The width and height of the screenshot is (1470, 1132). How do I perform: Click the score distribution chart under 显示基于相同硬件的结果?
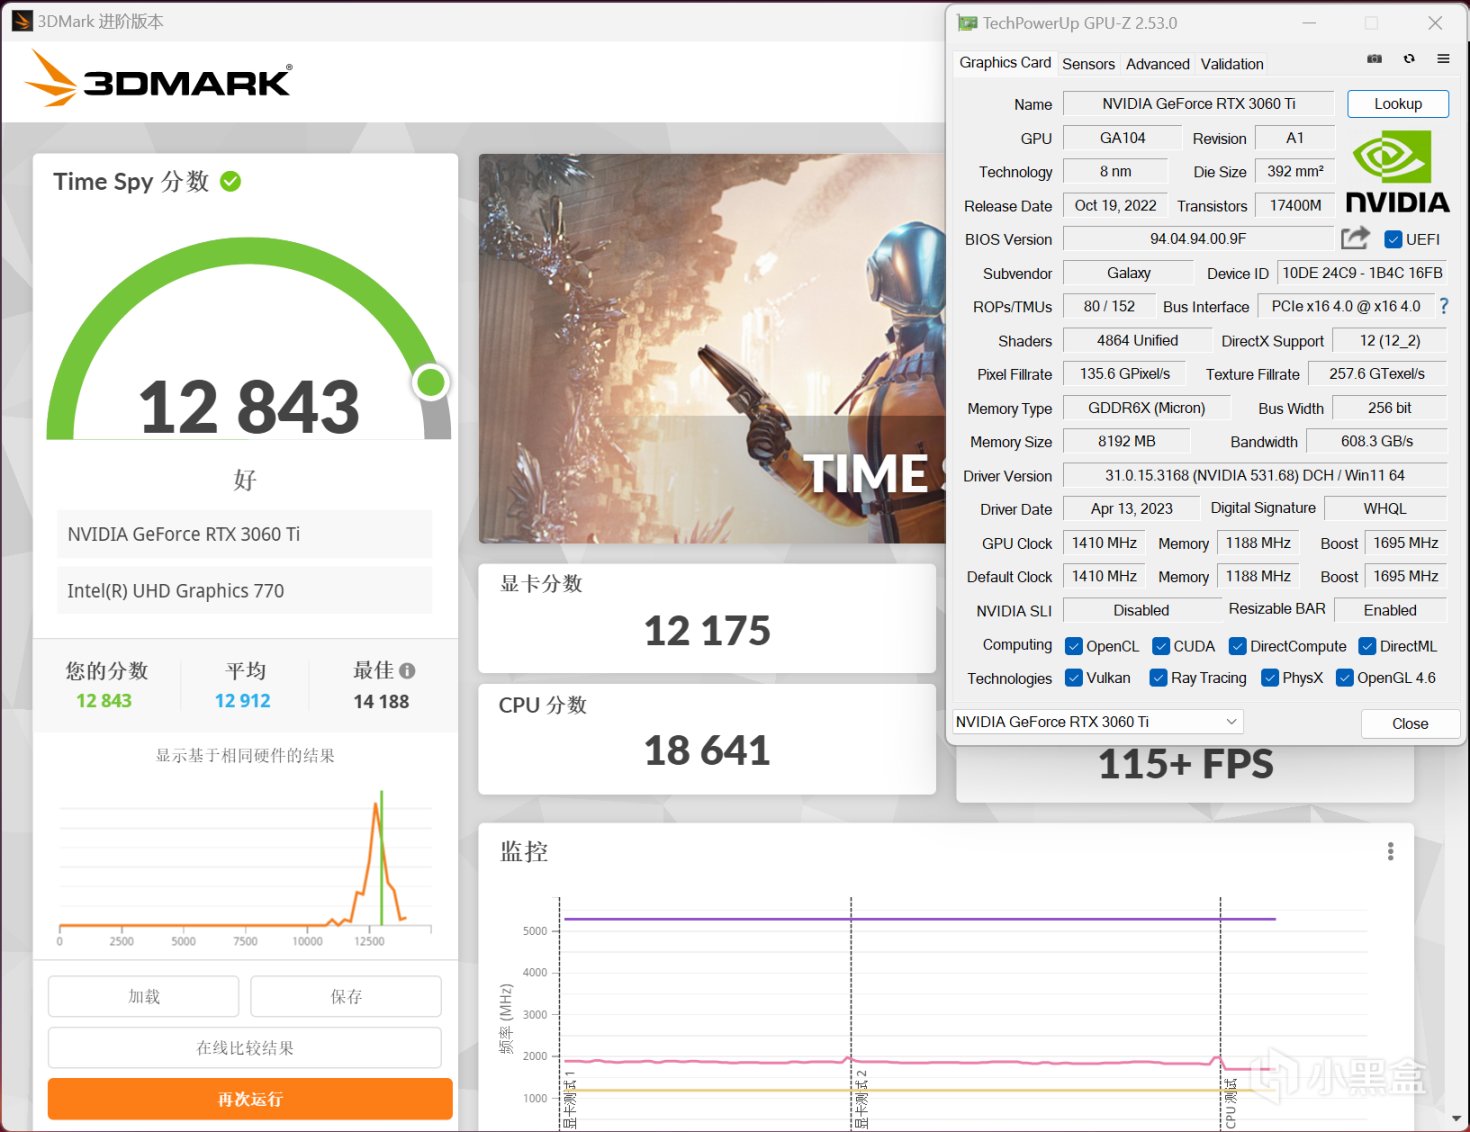tap(245, 866)
